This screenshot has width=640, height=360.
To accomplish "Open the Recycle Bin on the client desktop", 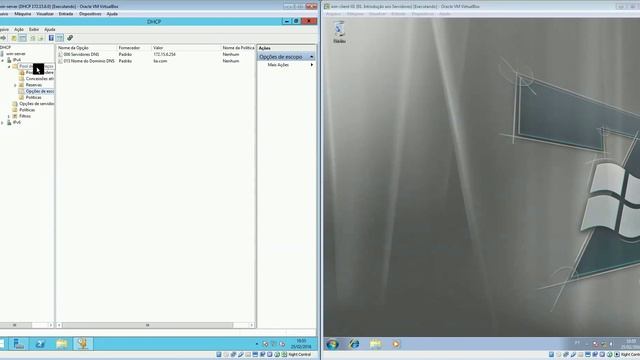I will pyautogui.click(x=339, y=32).
